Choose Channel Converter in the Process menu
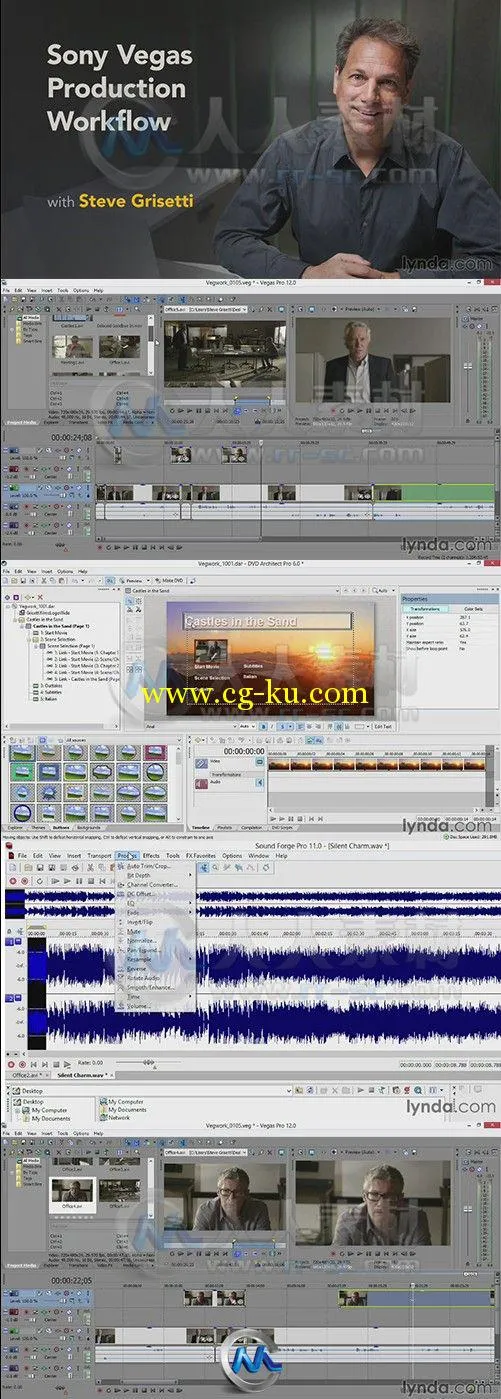 [x=152, y=884]
